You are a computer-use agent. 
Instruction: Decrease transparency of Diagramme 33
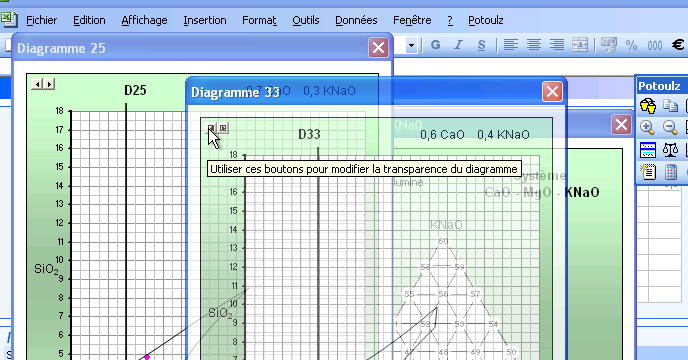211,128
